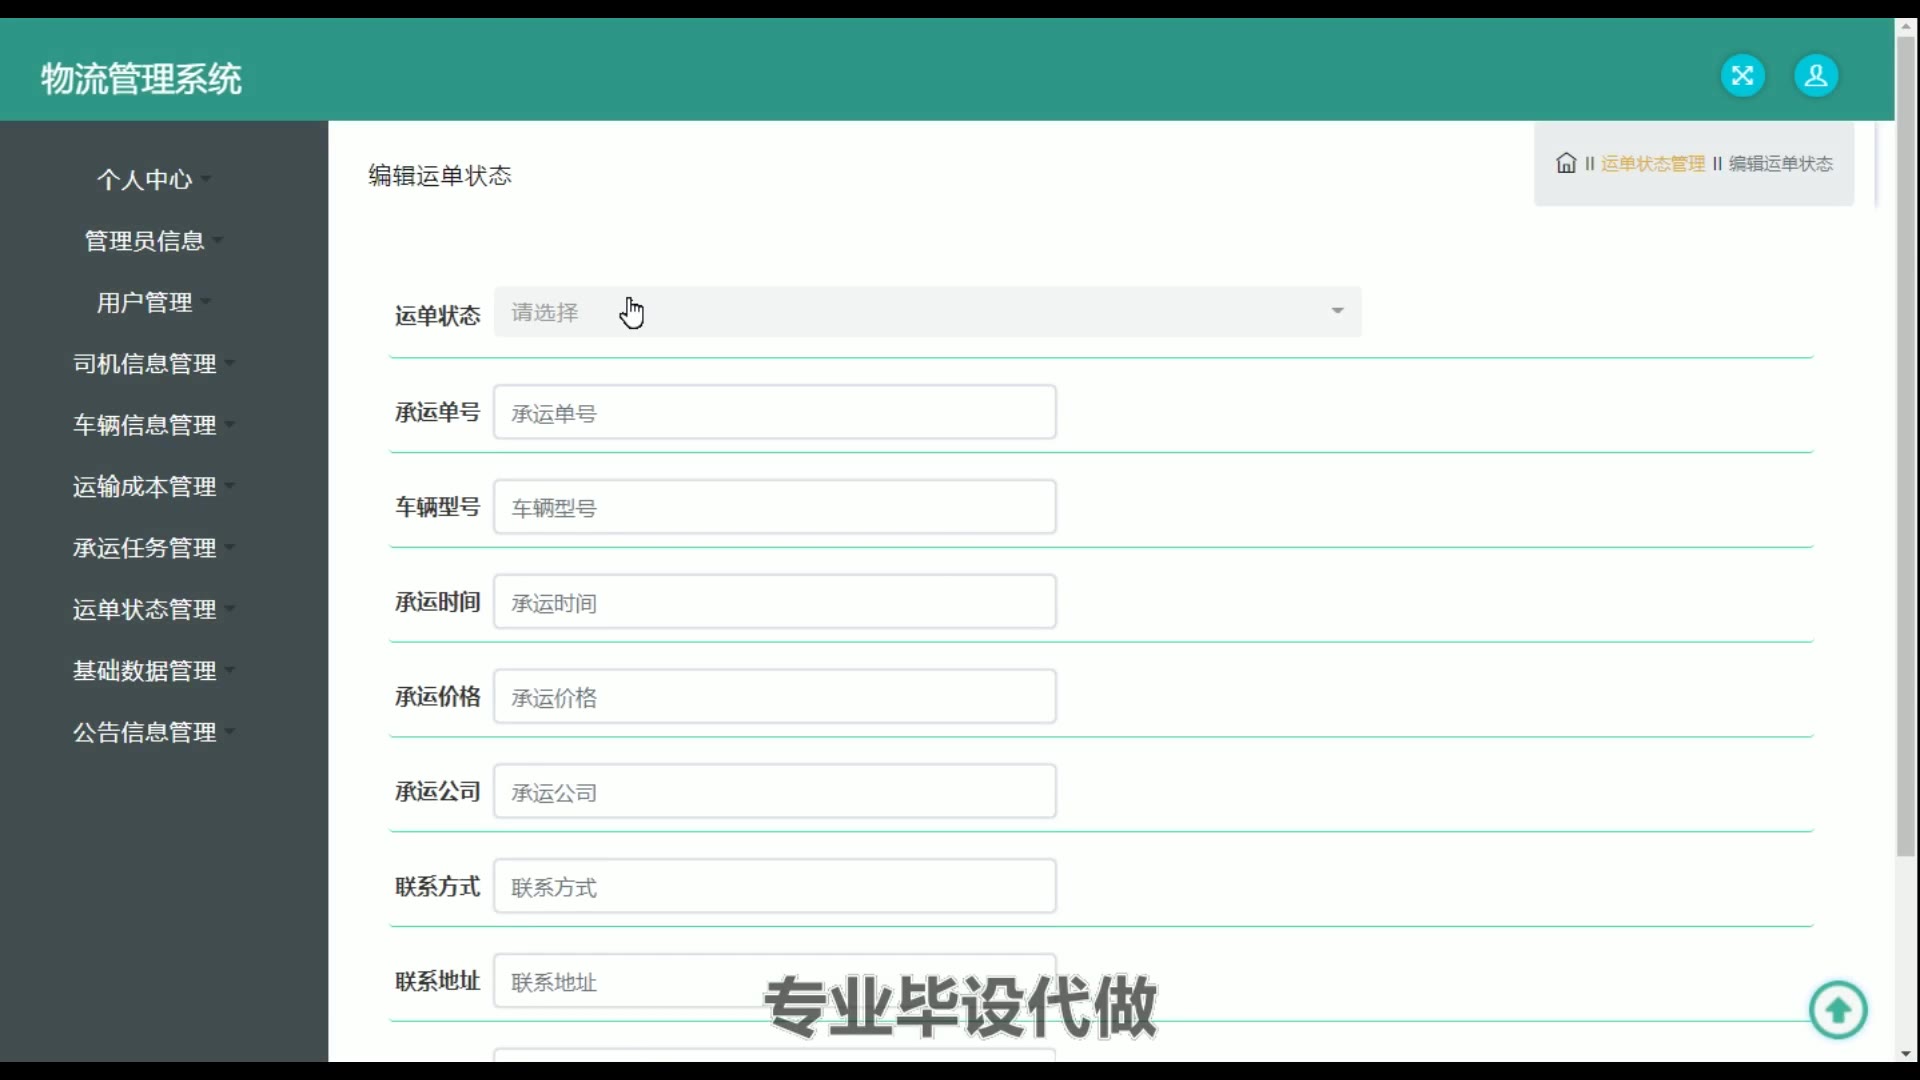Image resolution: width=1920 pixels, height=1080 pixels.
Task: Select 车辆信息管理 in sidebar
Action: point(145,425)
